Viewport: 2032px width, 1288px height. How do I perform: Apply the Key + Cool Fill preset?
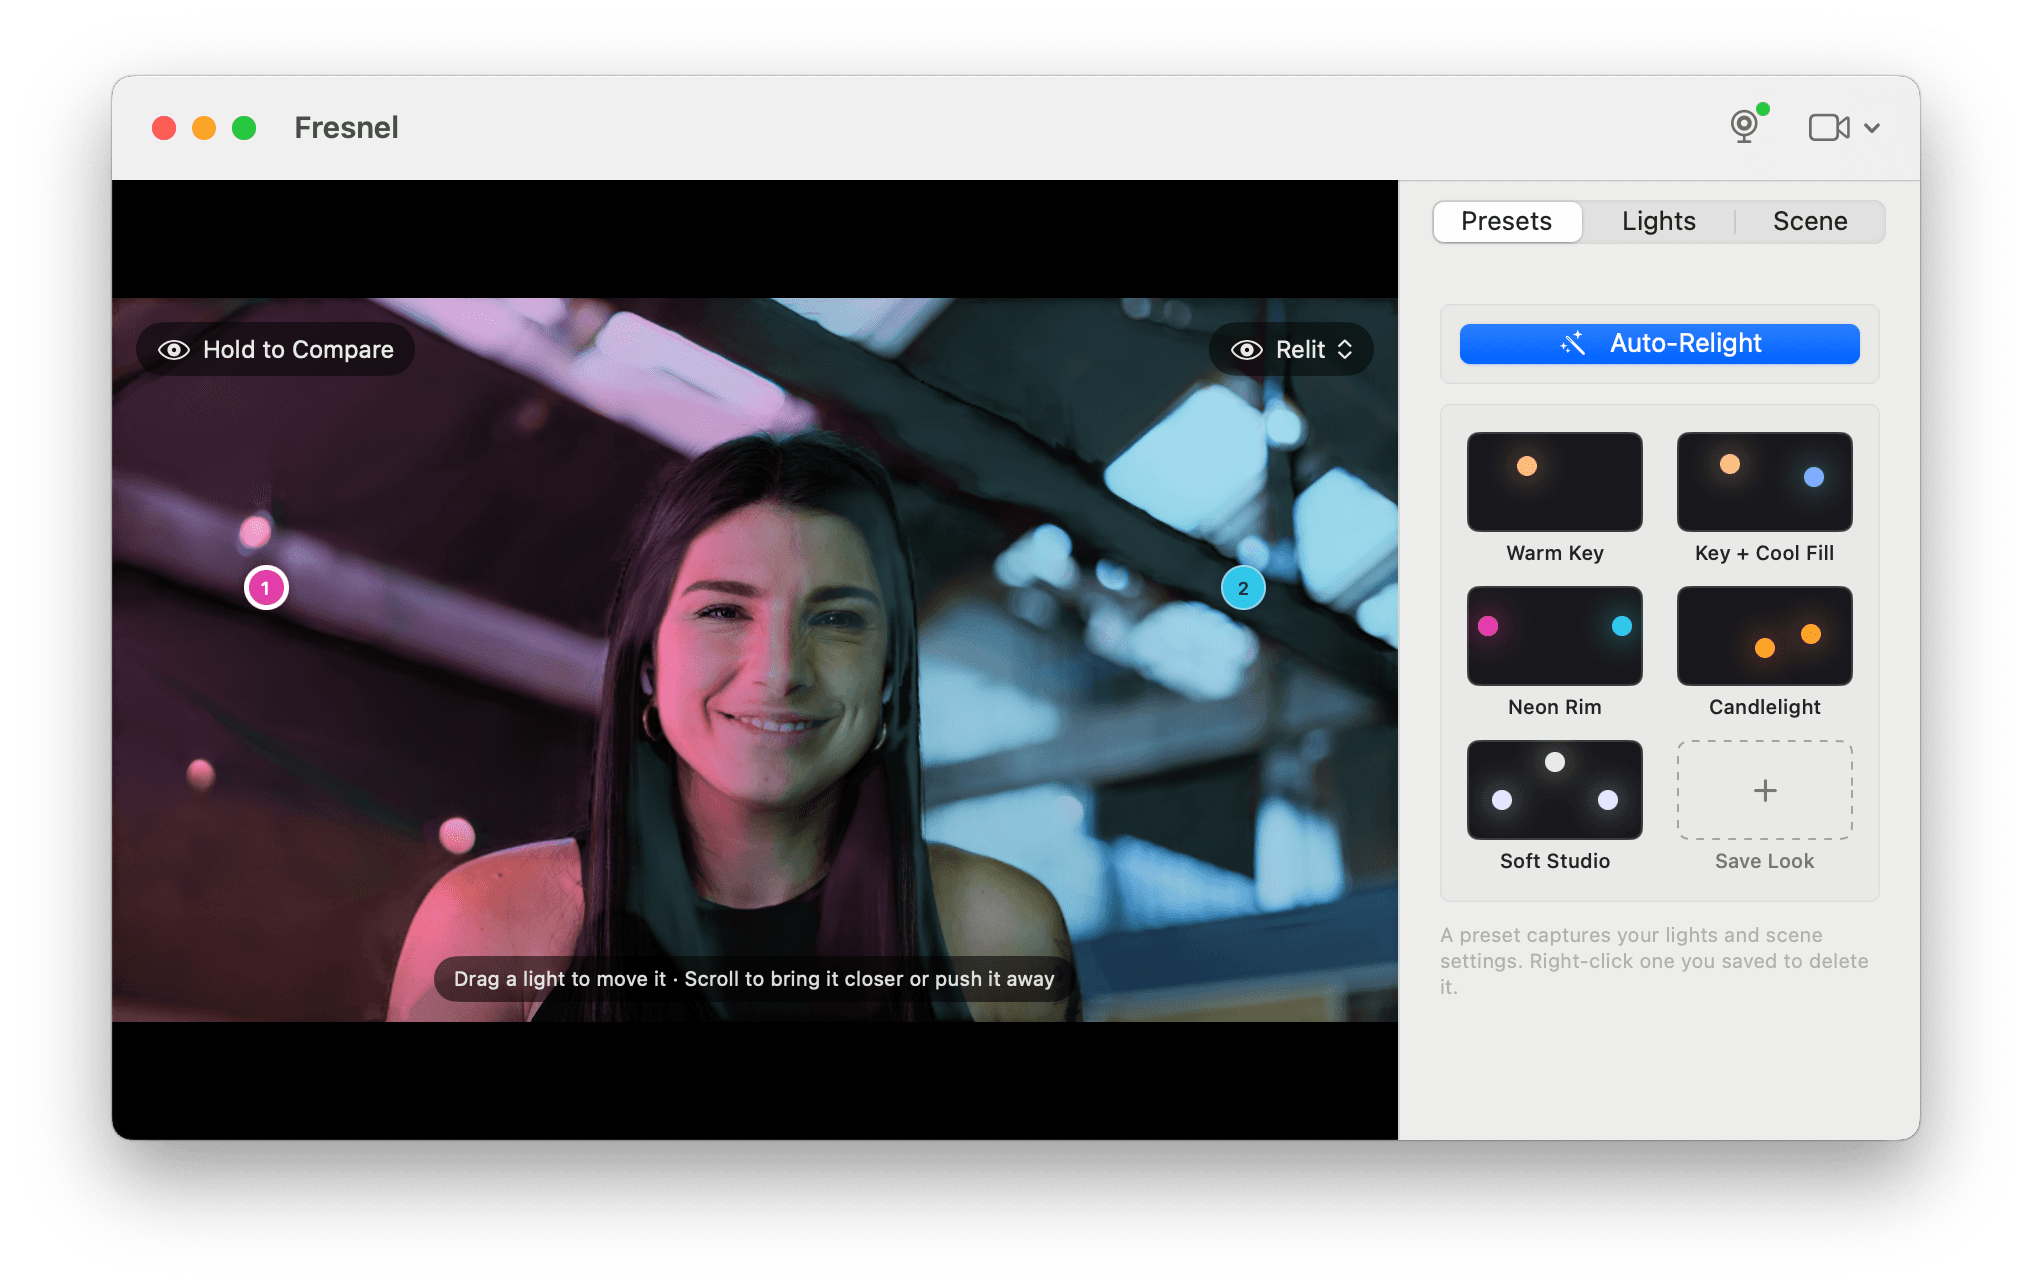tap(1765, 482)
